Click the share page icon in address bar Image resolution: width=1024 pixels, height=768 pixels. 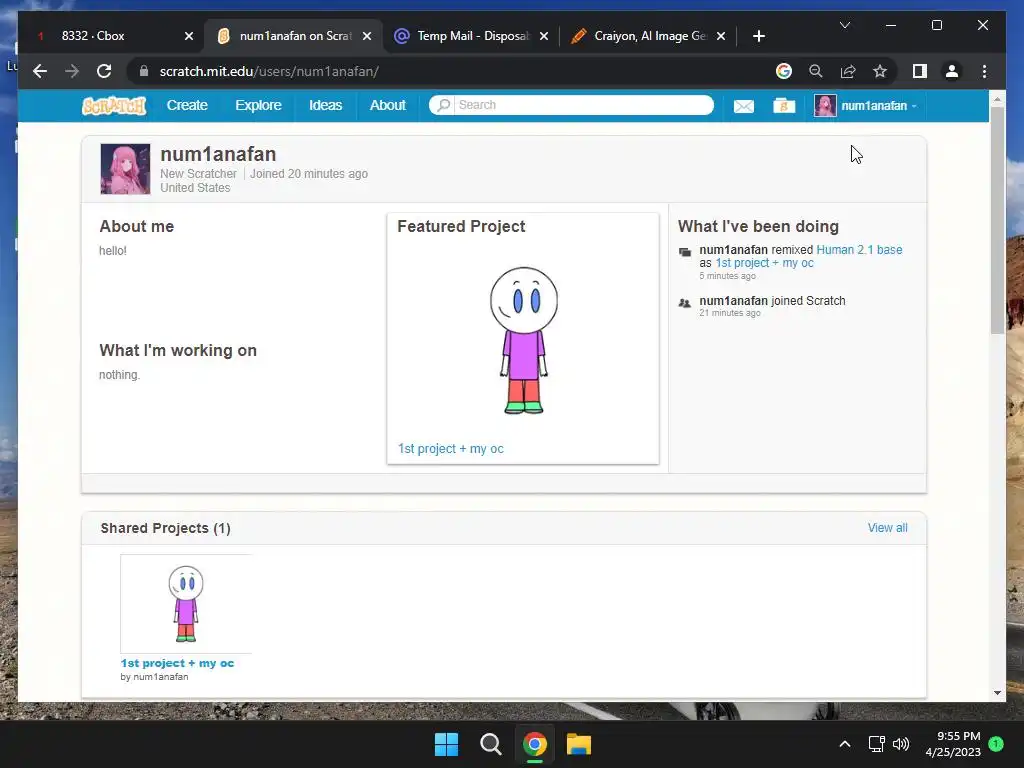848,71
